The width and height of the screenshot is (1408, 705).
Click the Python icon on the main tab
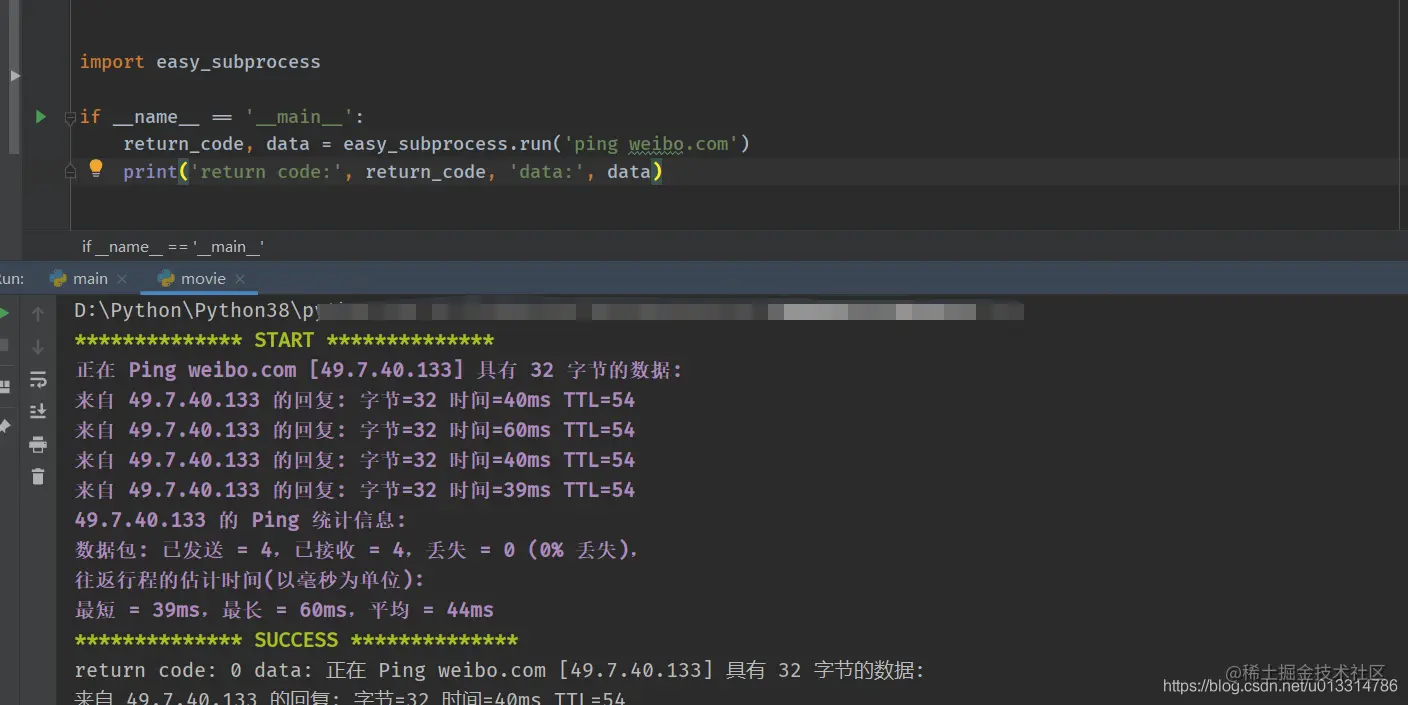pyautogui.click(x=58, y=278)
